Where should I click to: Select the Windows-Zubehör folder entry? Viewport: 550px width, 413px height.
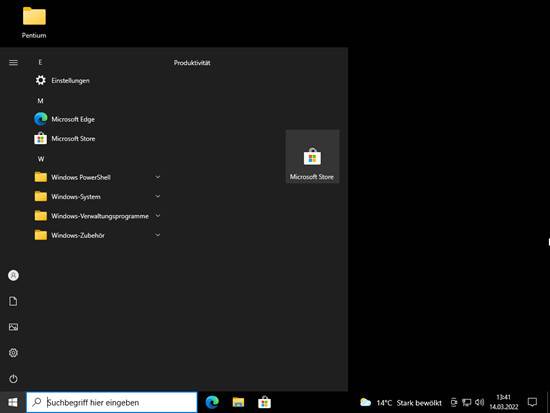pyautogui.click(x=97, y=235)
